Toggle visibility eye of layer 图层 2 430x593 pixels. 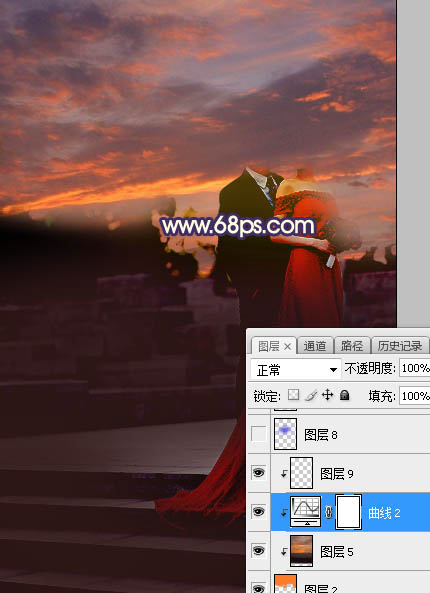pyautogui.click(x=259, y=587)
